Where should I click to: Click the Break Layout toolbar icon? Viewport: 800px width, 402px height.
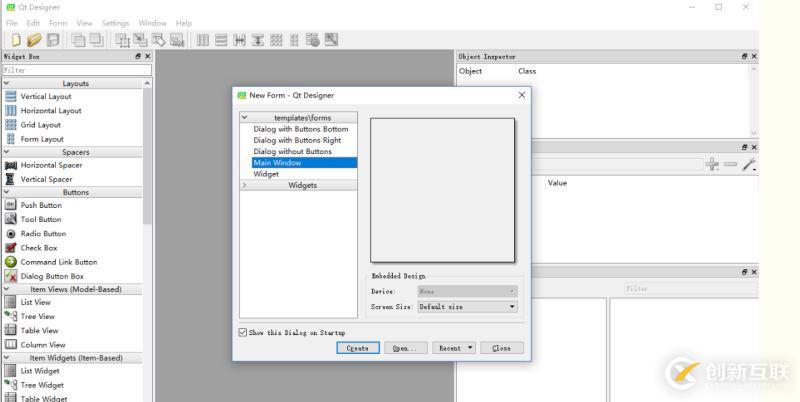click(313, 40)
